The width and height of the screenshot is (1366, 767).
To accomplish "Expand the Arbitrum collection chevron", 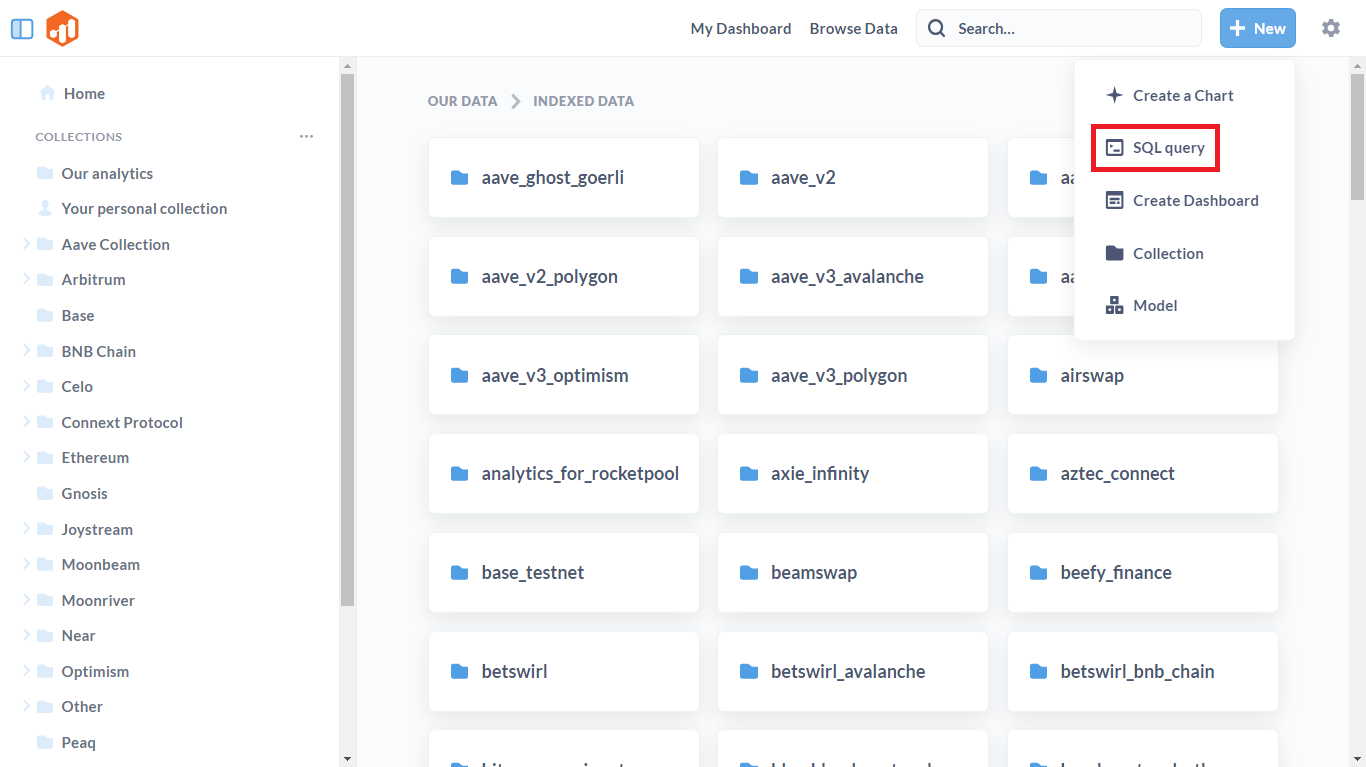I will [x=26, y=279].
